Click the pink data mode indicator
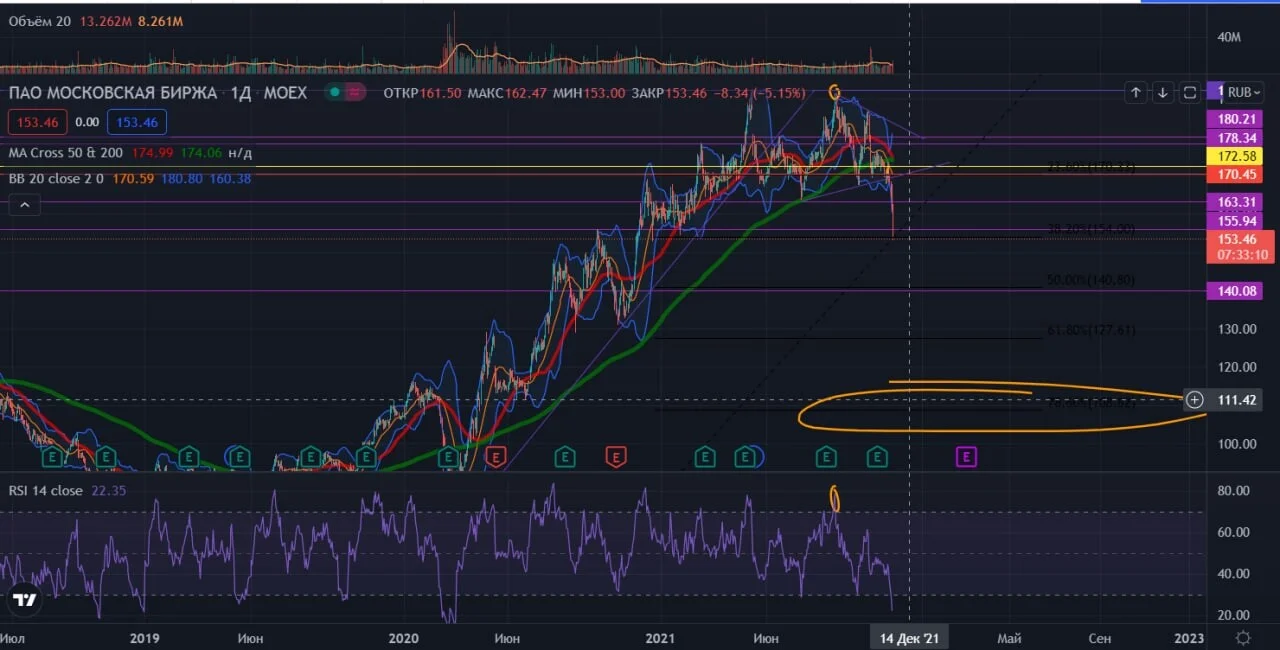Viewport: 1280px width, 650px height. (355, 92)
